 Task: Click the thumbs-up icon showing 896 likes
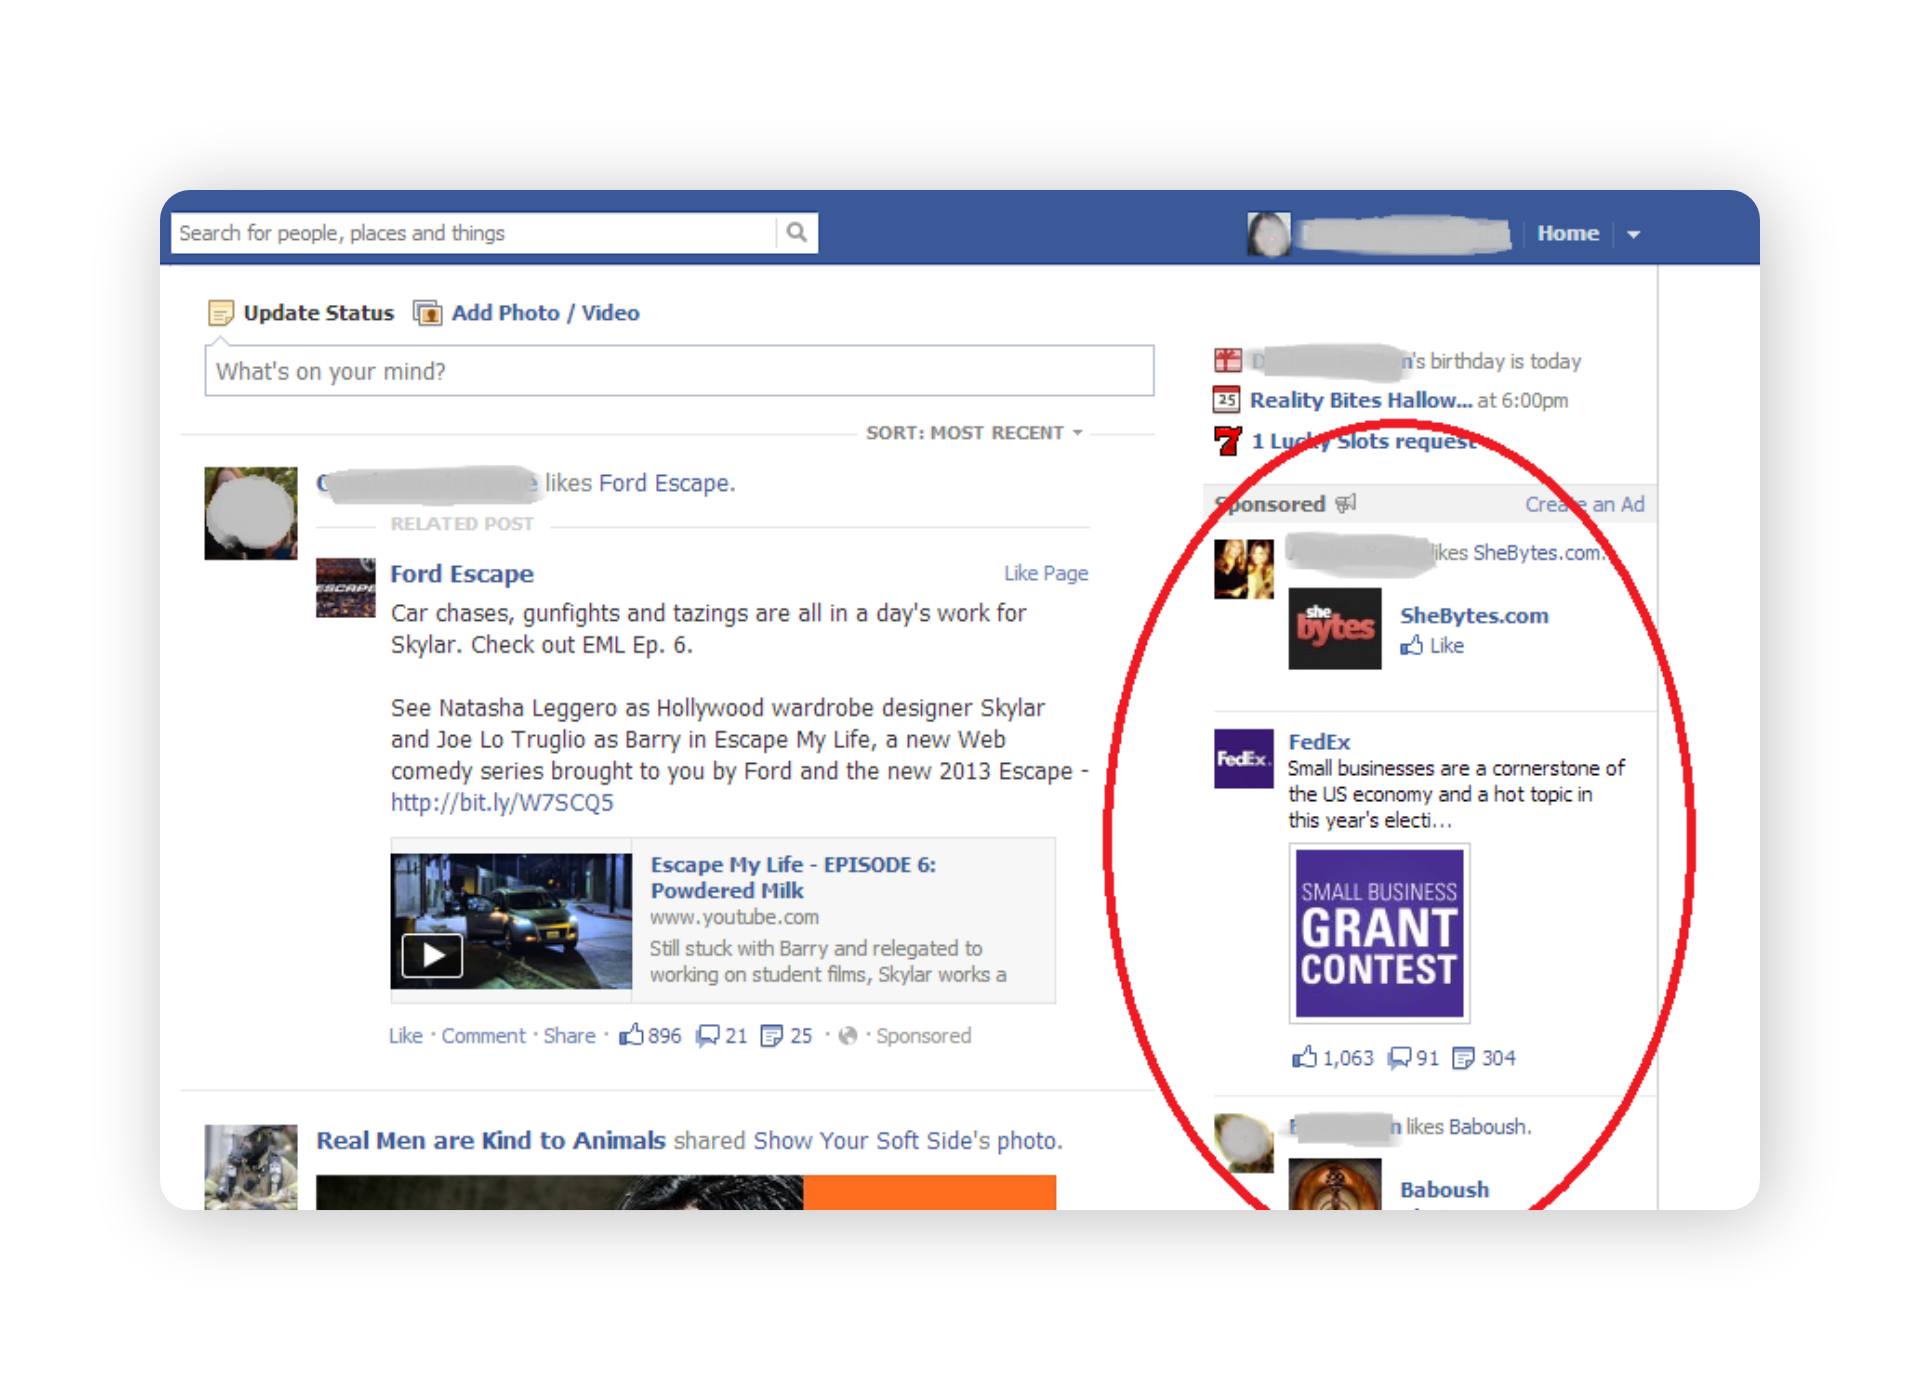631,1035
